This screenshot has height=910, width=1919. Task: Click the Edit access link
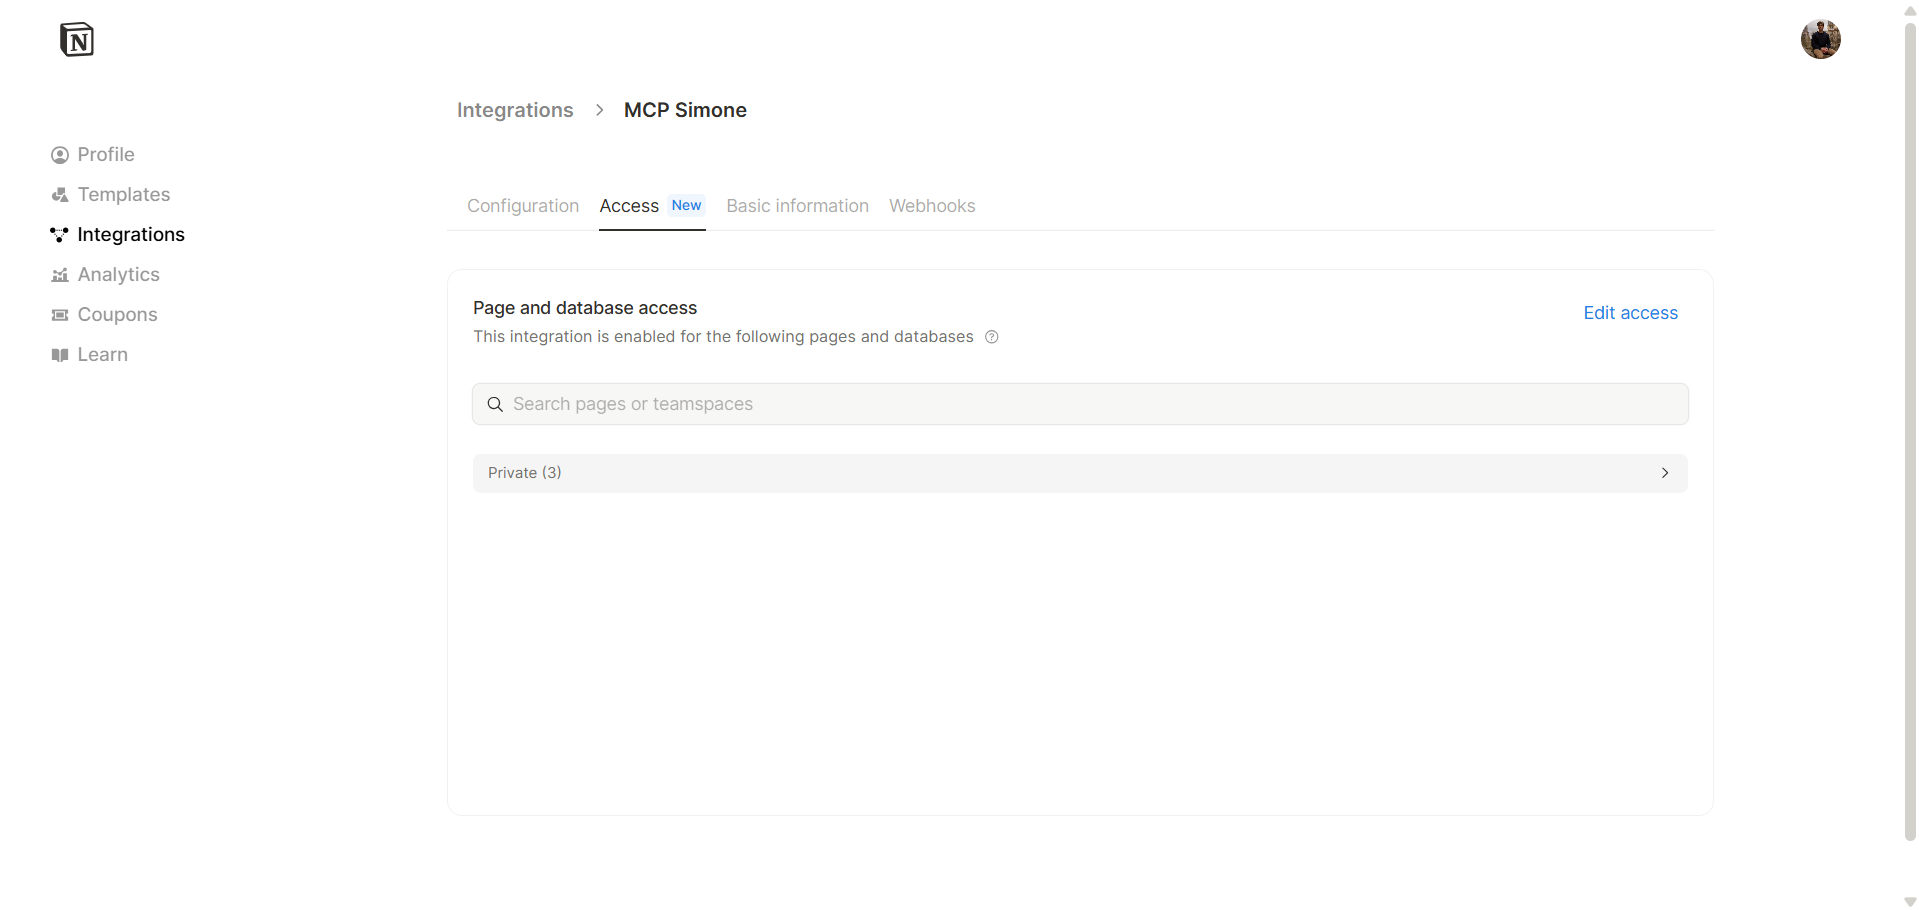1630,313
